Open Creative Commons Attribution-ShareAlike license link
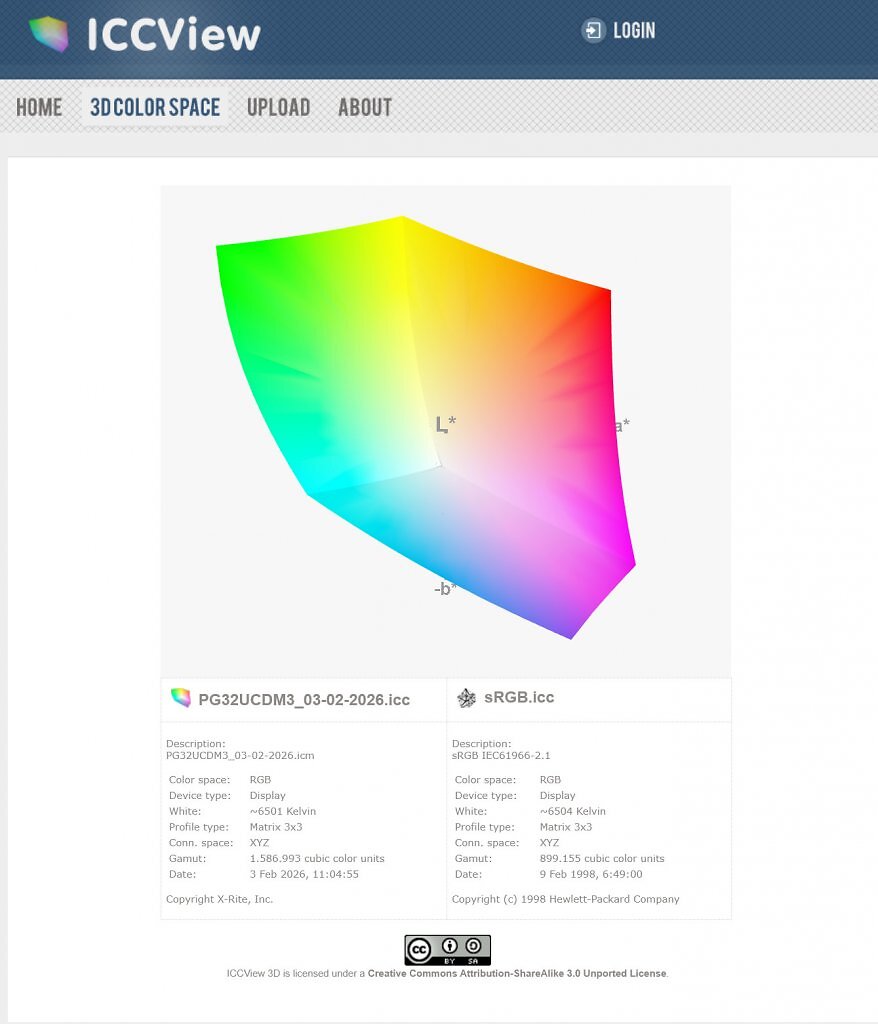878x1024 pixels. click(x=517, y=973)
